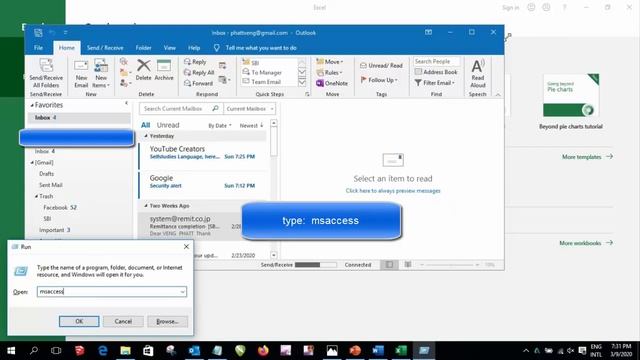Open Word from taskbar
The height and width of the screenshot is (360, 640).
(378, 351)
